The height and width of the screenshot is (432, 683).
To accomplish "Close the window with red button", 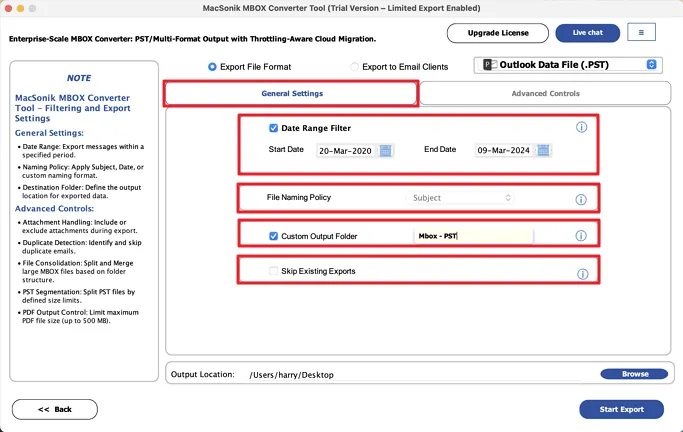I will (8, 8).
